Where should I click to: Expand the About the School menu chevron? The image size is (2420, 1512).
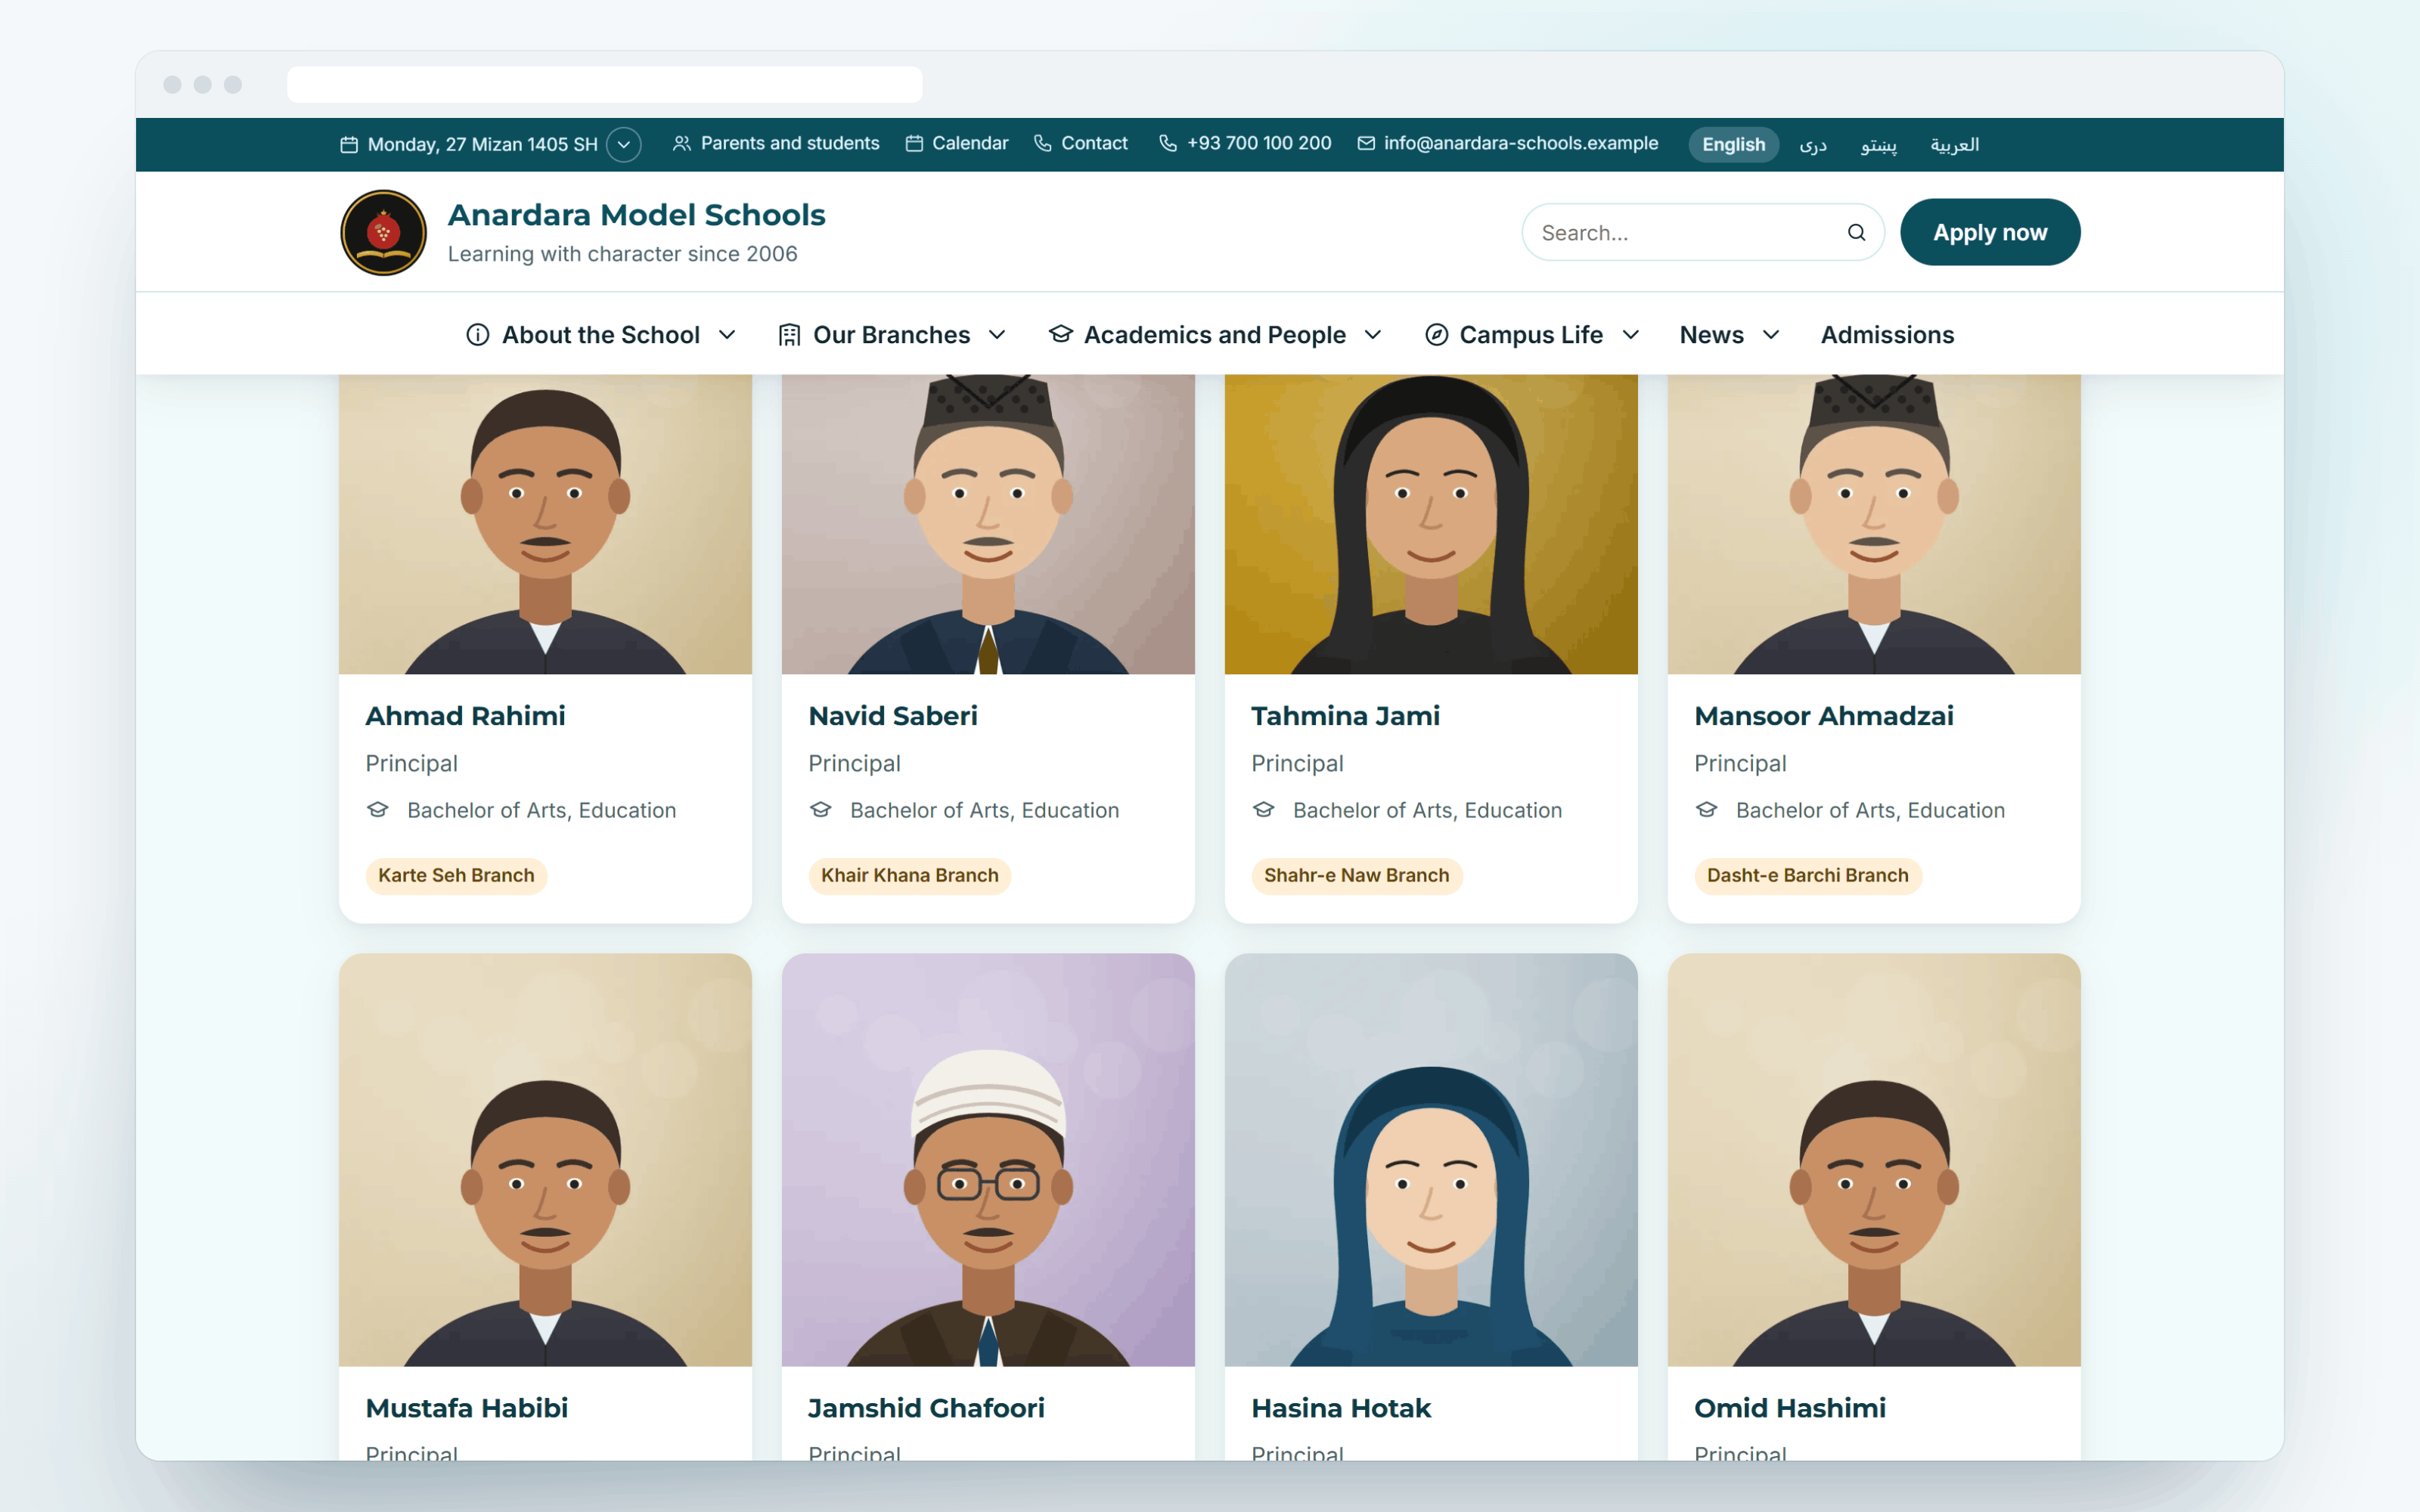coord(728,335)
